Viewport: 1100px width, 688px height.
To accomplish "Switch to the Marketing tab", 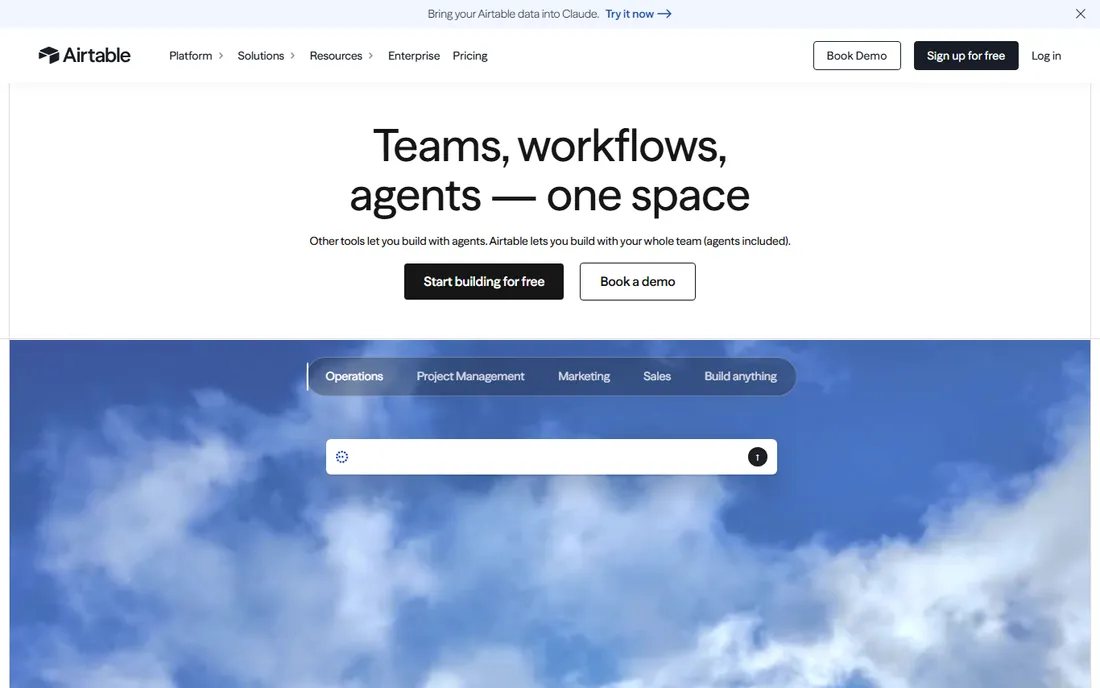I will pos(584,377).
